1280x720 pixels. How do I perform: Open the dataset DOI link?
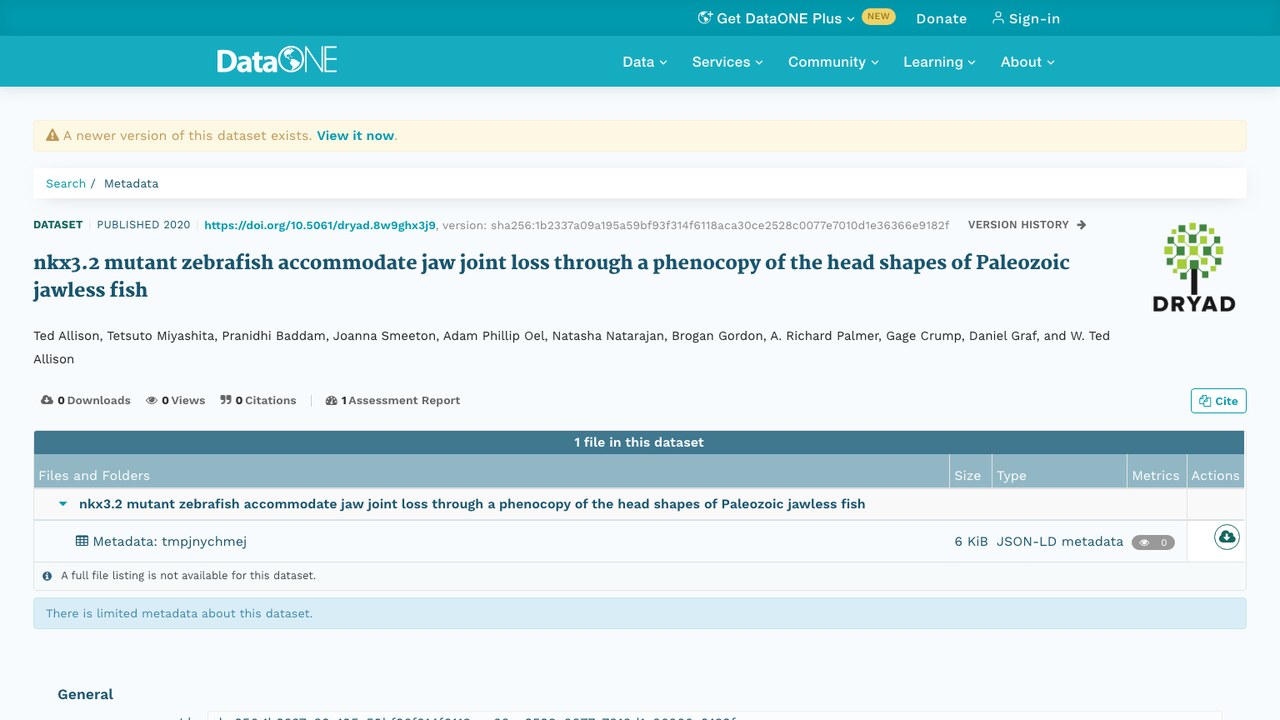point(320,225)
